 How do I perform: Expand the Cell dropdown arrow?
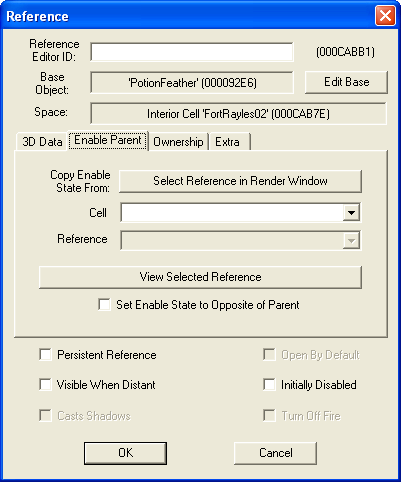[x=351, y=213]
